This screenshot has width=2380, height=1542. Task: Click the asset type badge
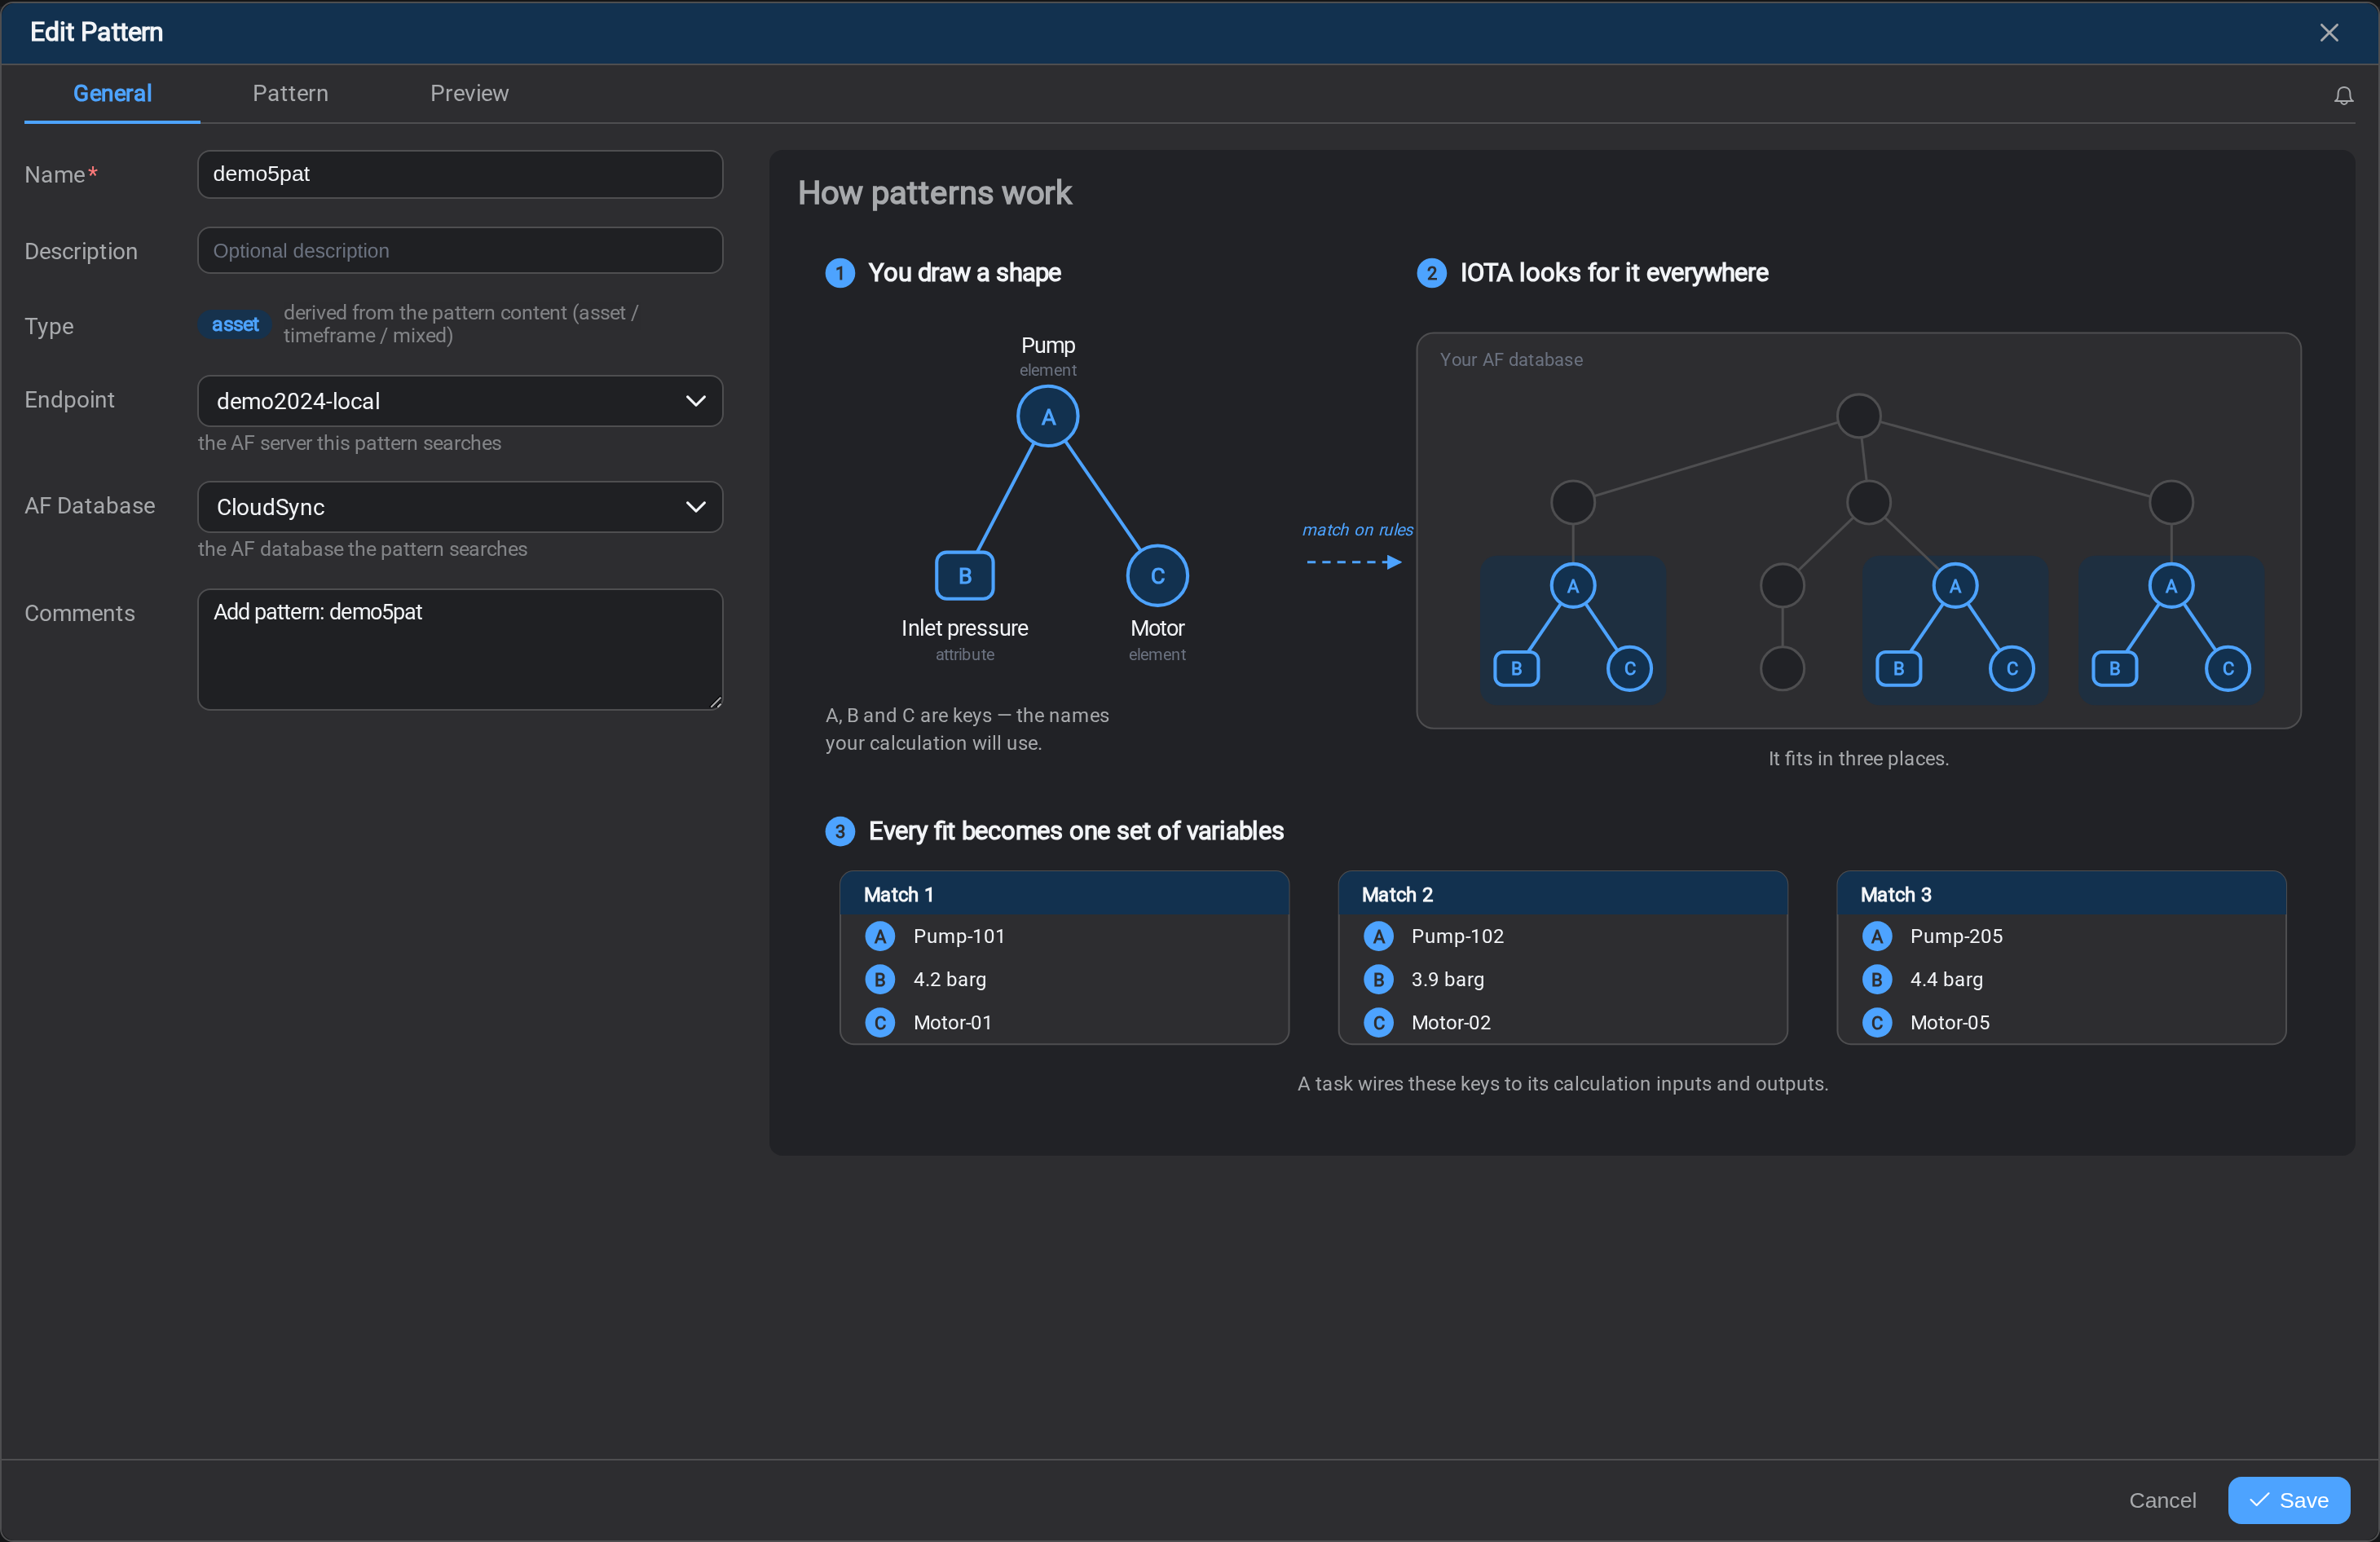coord(235,324)
